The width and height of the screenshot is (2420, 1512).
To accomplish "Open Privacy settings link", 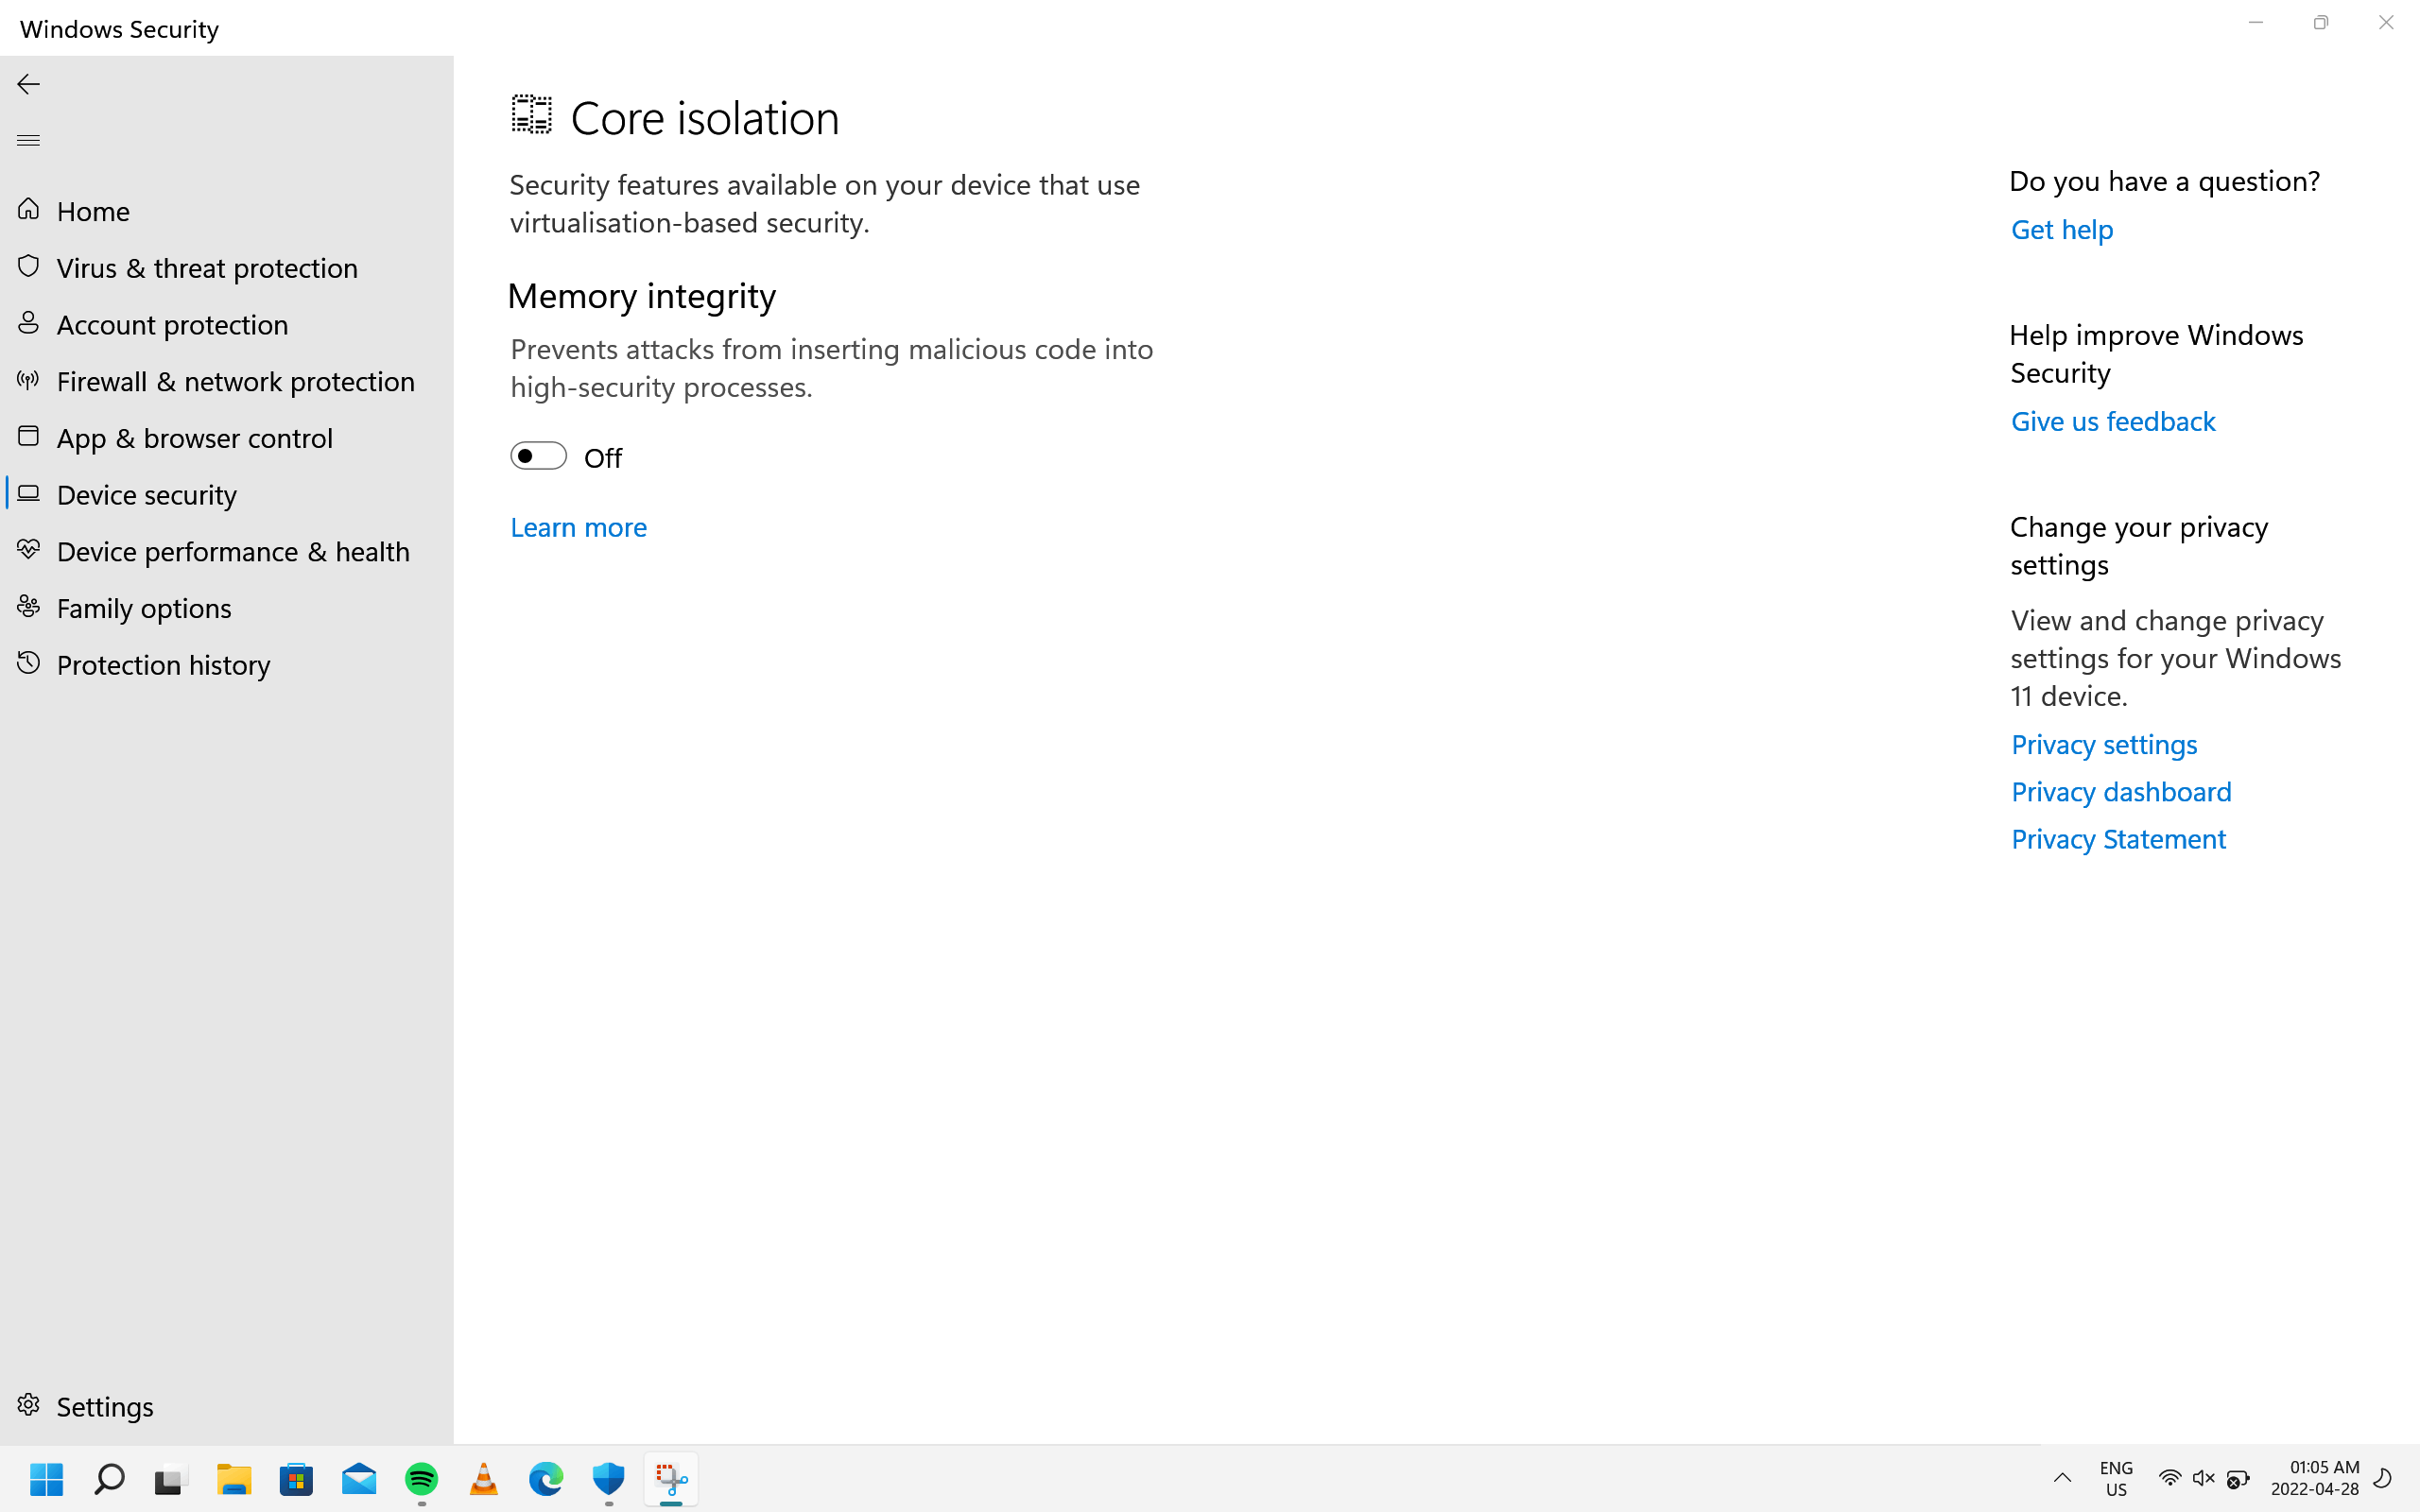I will [2103, 744].
